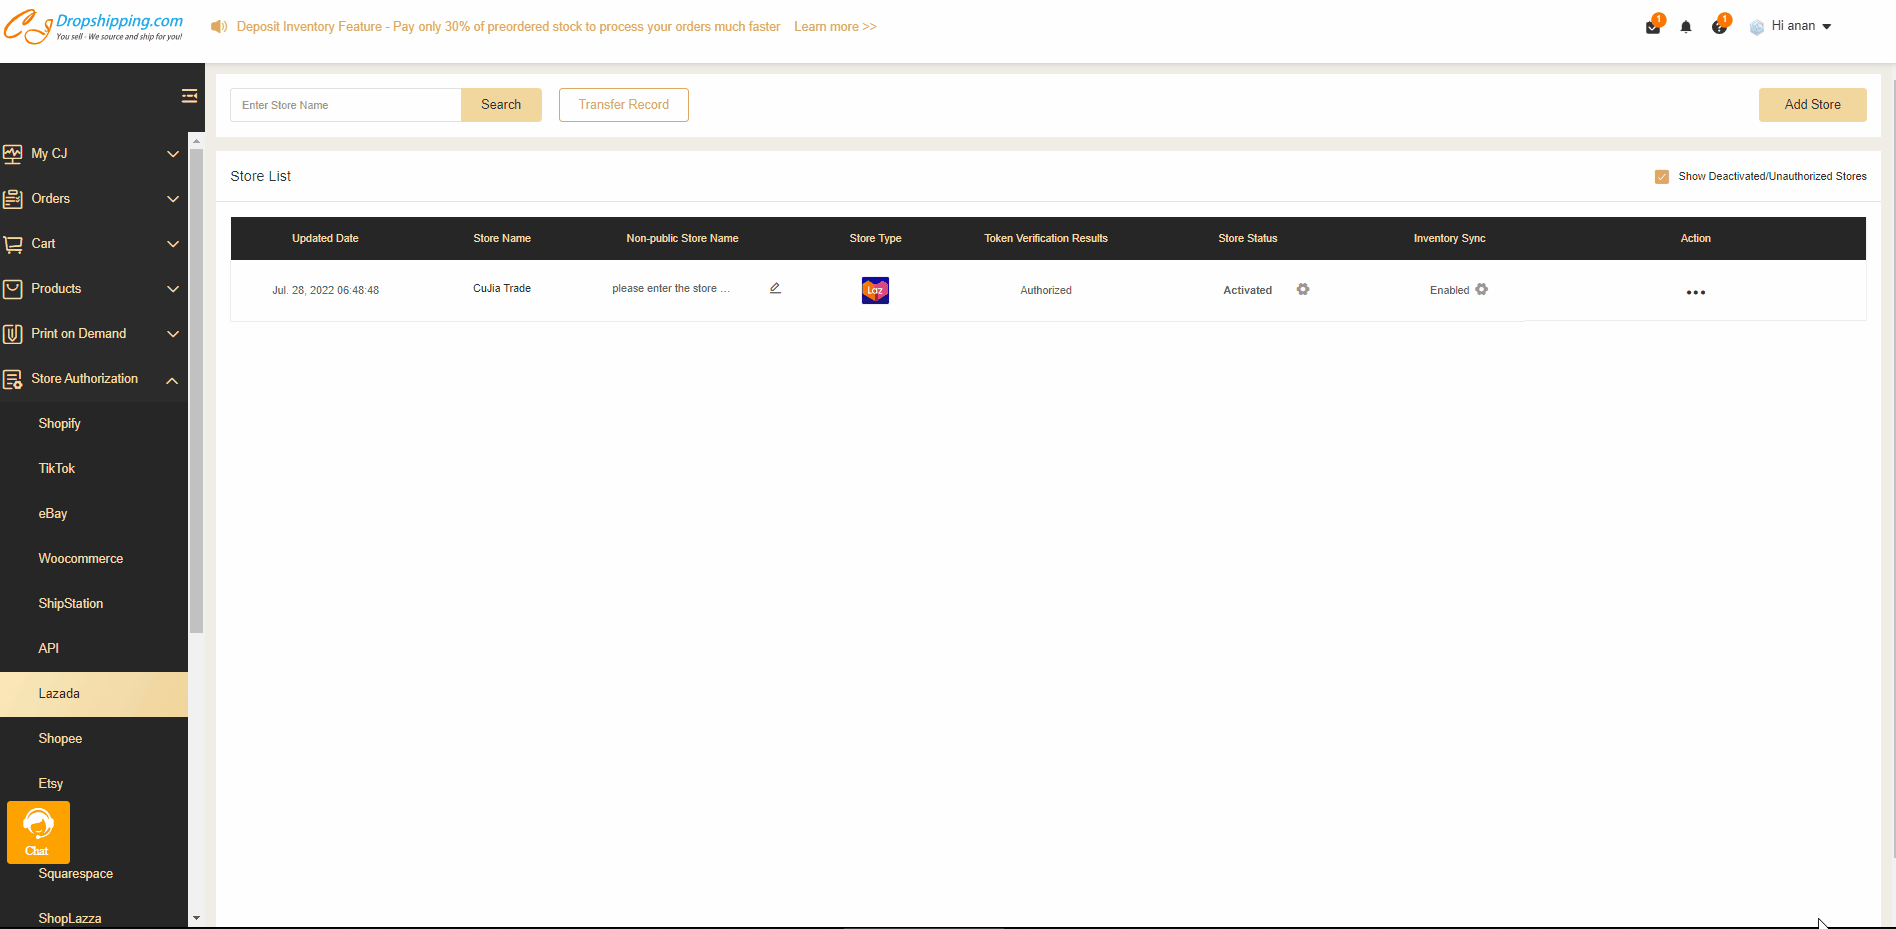Toggle Show Deactivated/Unauthorized Stores checkbox
The width and height of the screenshot is (1896, 929).
(1662, 177)
